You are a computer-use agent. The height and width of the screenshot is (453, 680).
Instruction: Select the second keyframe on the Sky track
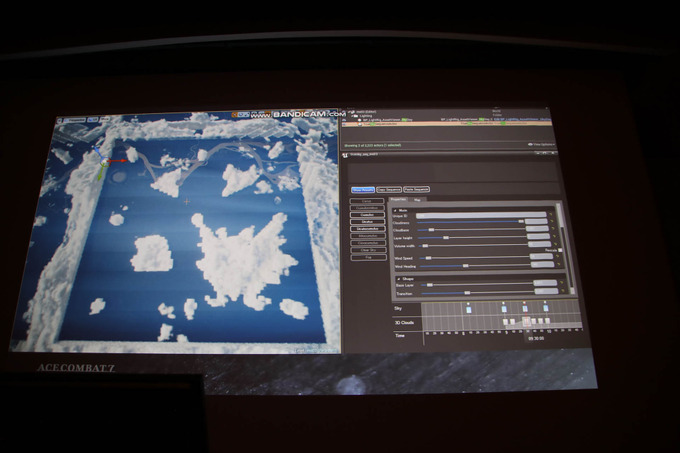point(504,309)
